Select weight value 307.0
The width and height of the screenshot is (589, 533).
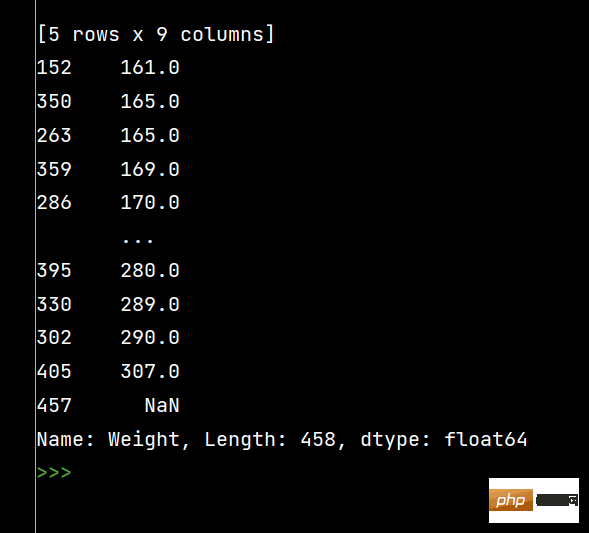point(150,372)
